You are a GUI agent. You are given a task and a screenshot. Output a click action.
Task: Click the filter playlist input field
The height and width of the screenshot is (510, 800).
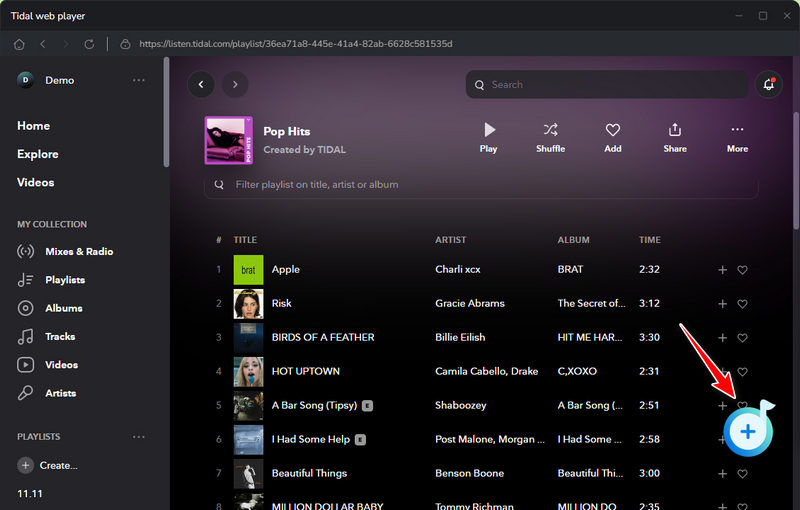tap(481, 185)
